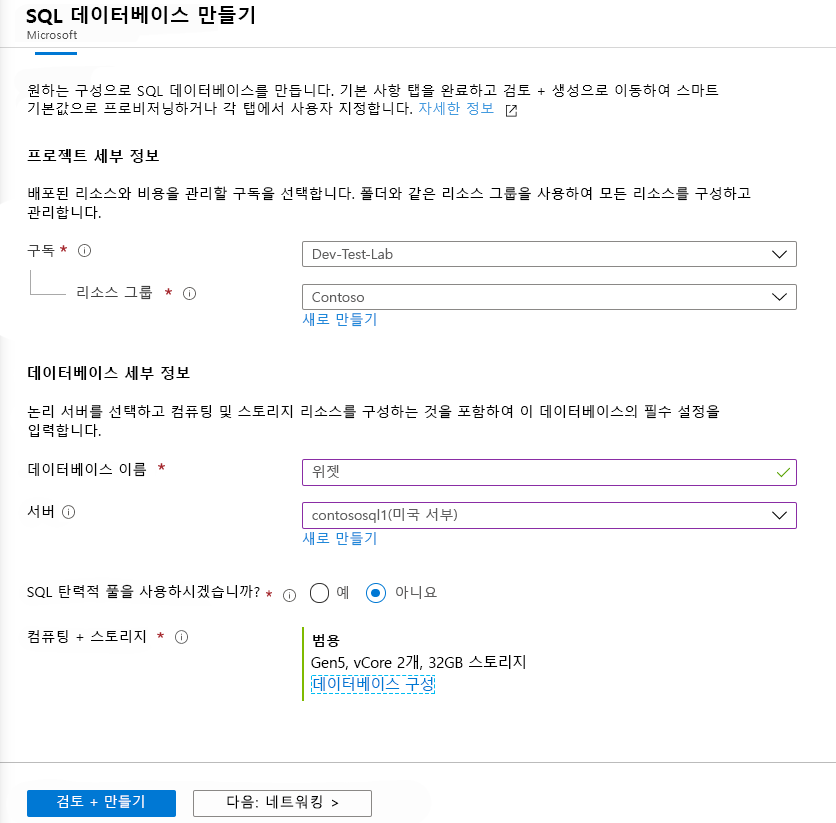Click green checkmark in database name field
The height and width of the screenshot is (823, 836).
pyautogui.click(x=783, y=472)
